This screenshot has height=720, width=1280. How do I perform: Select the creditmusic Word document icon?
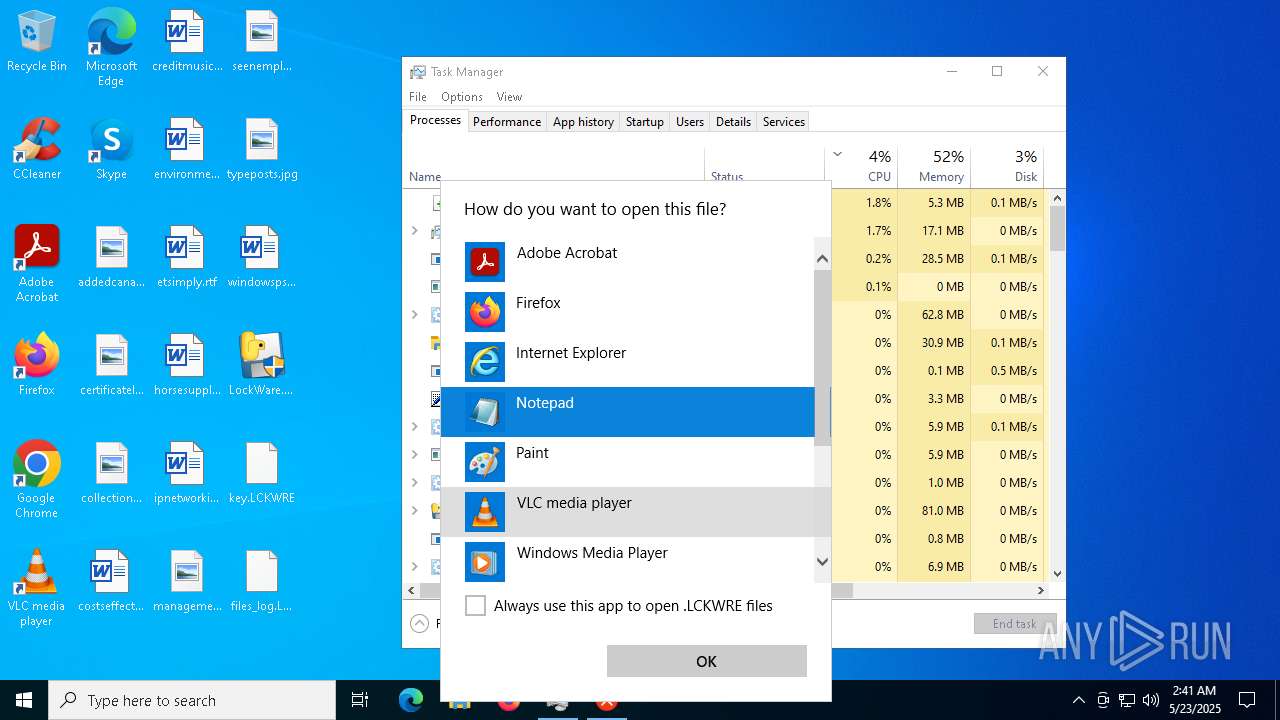[186, 41]
